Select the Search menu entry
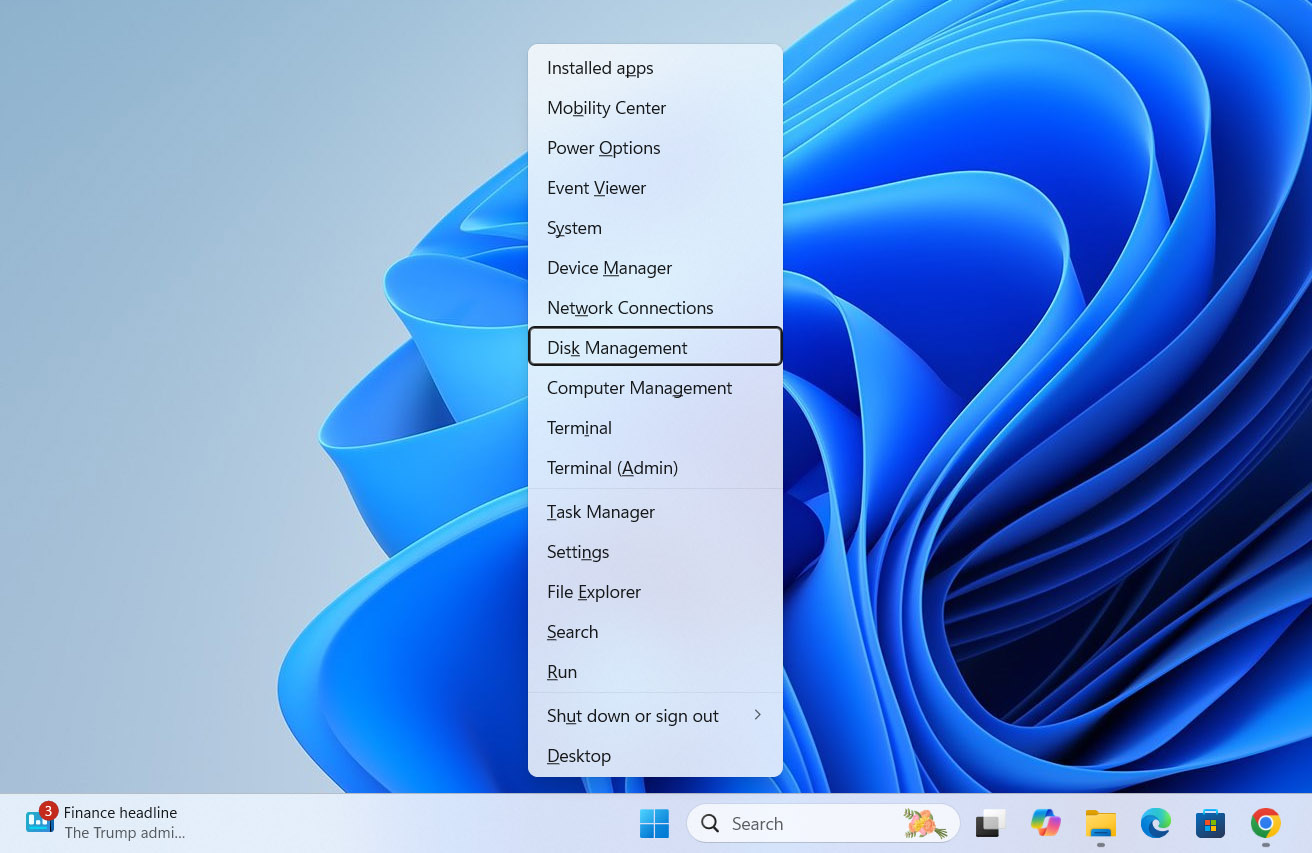The image size is (1312, 853). pos(655,632)
